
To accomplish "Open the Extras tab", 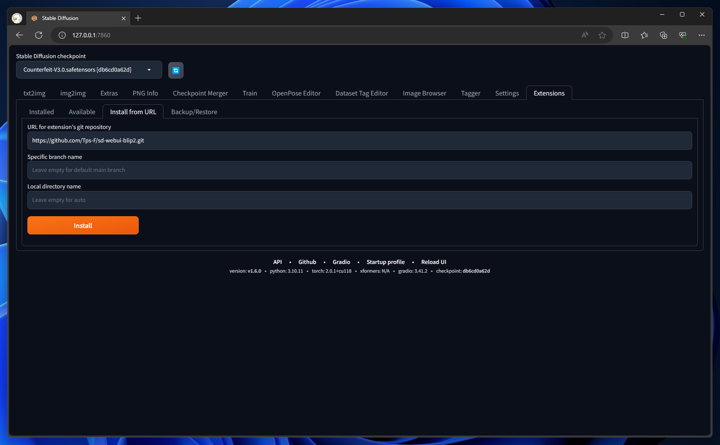I will (109, 93).
